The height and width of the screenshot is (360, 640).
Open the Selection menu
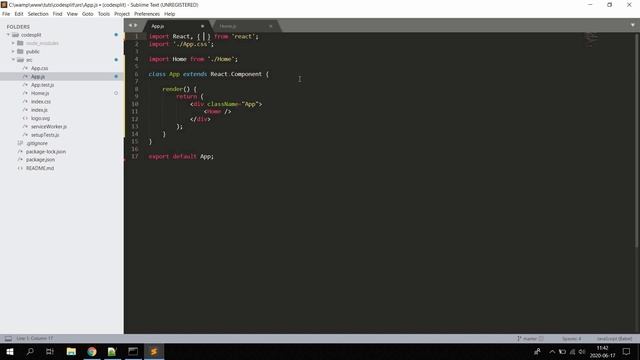[38, 14]
